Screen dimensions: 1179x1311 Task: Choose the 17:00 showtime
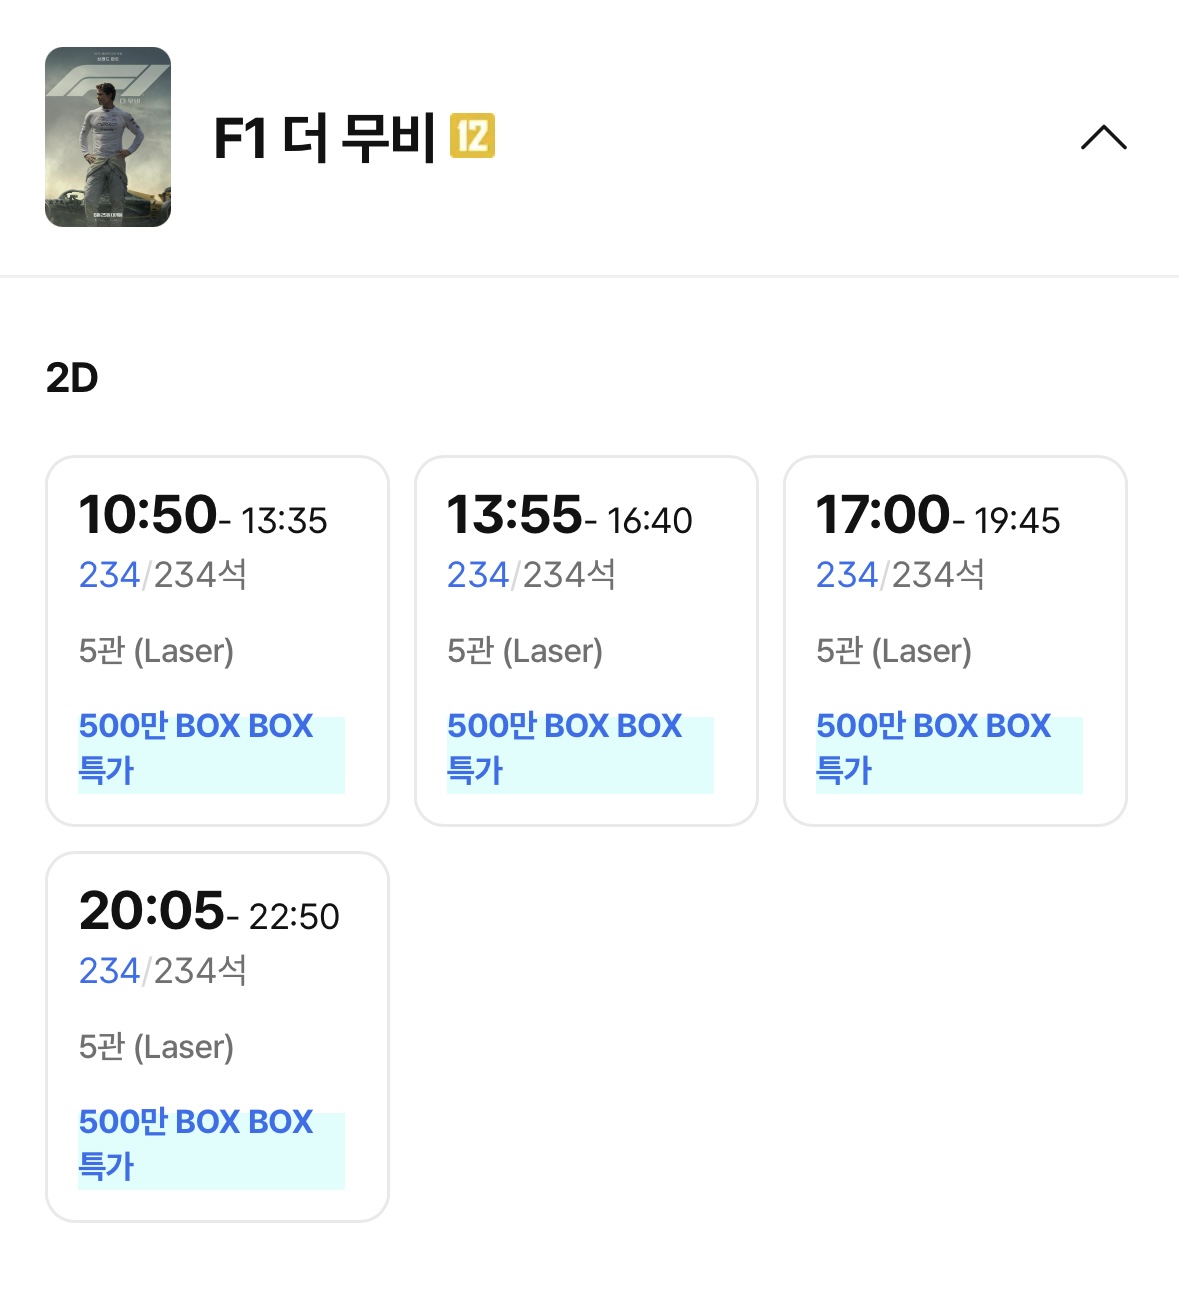tap(883, 515)
